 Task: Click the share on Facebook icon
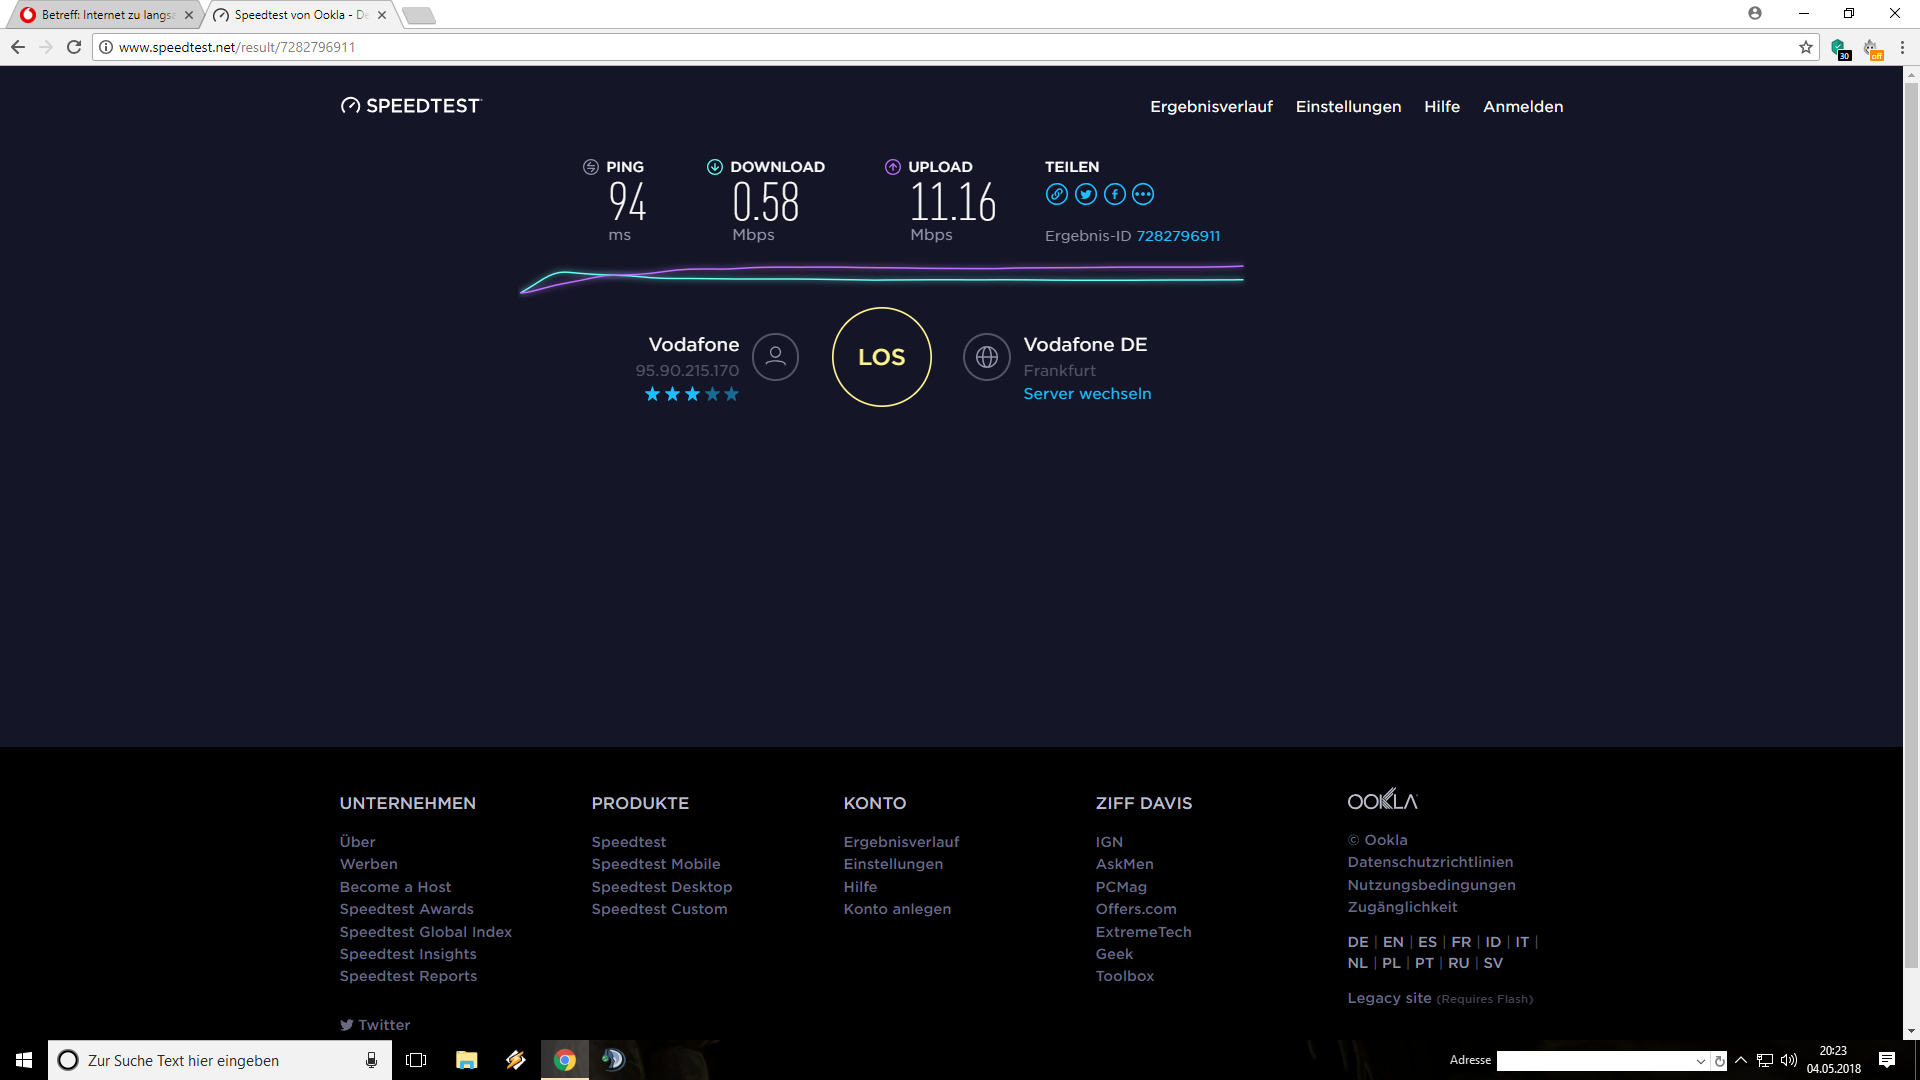pos(1114,194)
